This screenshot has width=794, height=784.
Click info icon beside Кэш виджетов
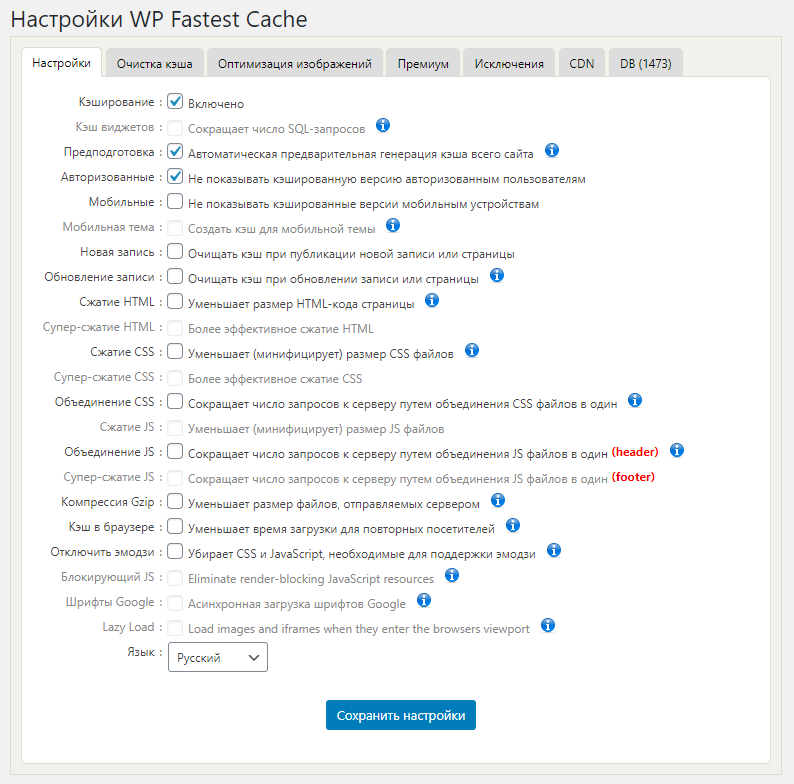pos(383,126)
